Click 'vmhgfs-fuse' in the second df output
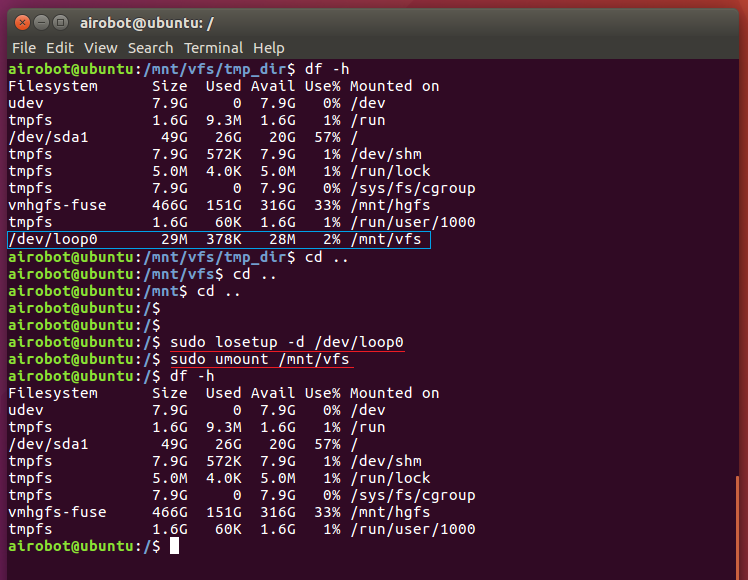This screenshot has width=748, height=580. coord(57,512)
